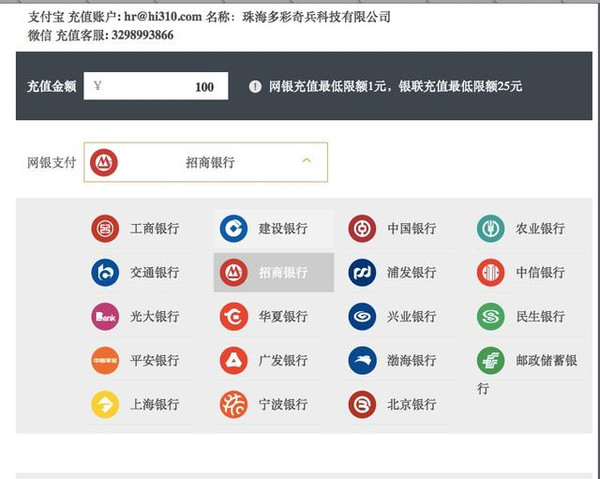Choose the 华夏银行 name label
Image resolution: width=600 pixels, height=479 pixels.
coord(283,317)
